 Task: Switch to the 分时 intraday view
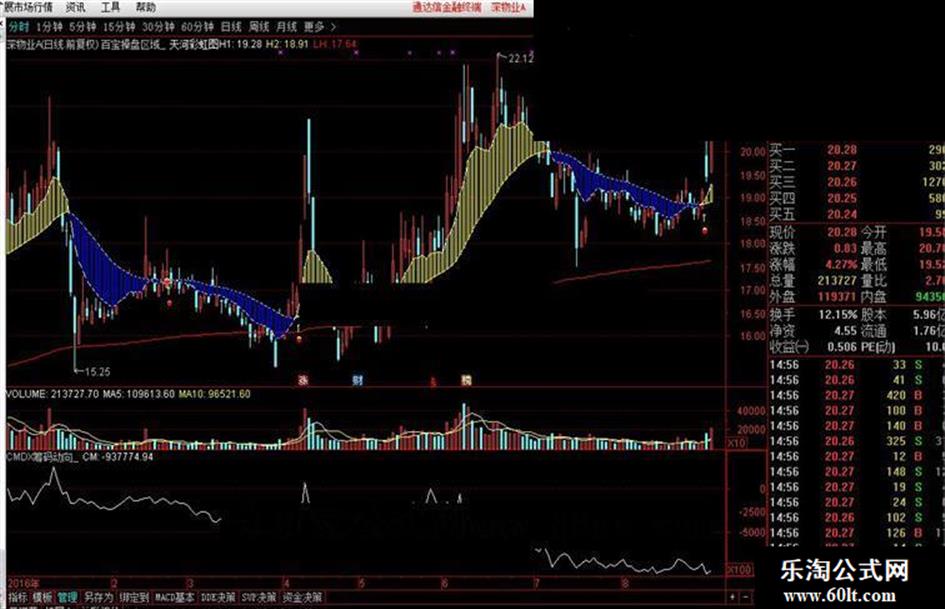[19, 27]
